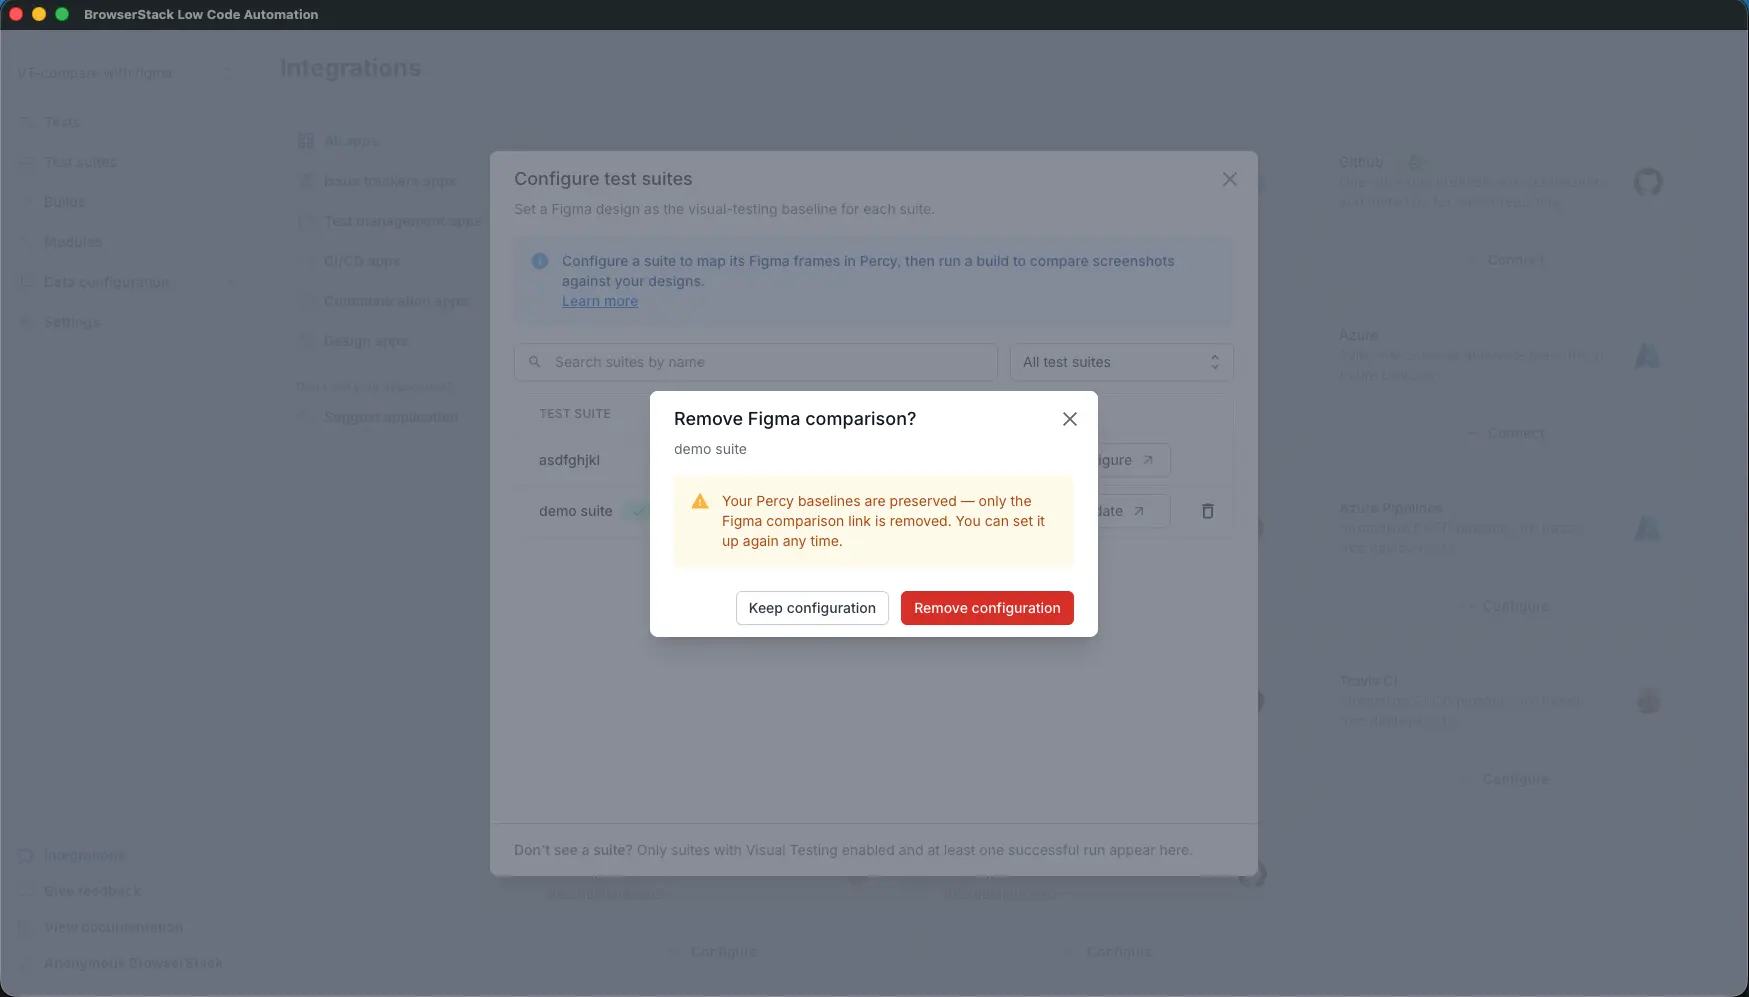This screenshot has height=997, width=1749.
Task: Click the Configure arrow button for asdfghjkl
Action: click(1134, 460)
